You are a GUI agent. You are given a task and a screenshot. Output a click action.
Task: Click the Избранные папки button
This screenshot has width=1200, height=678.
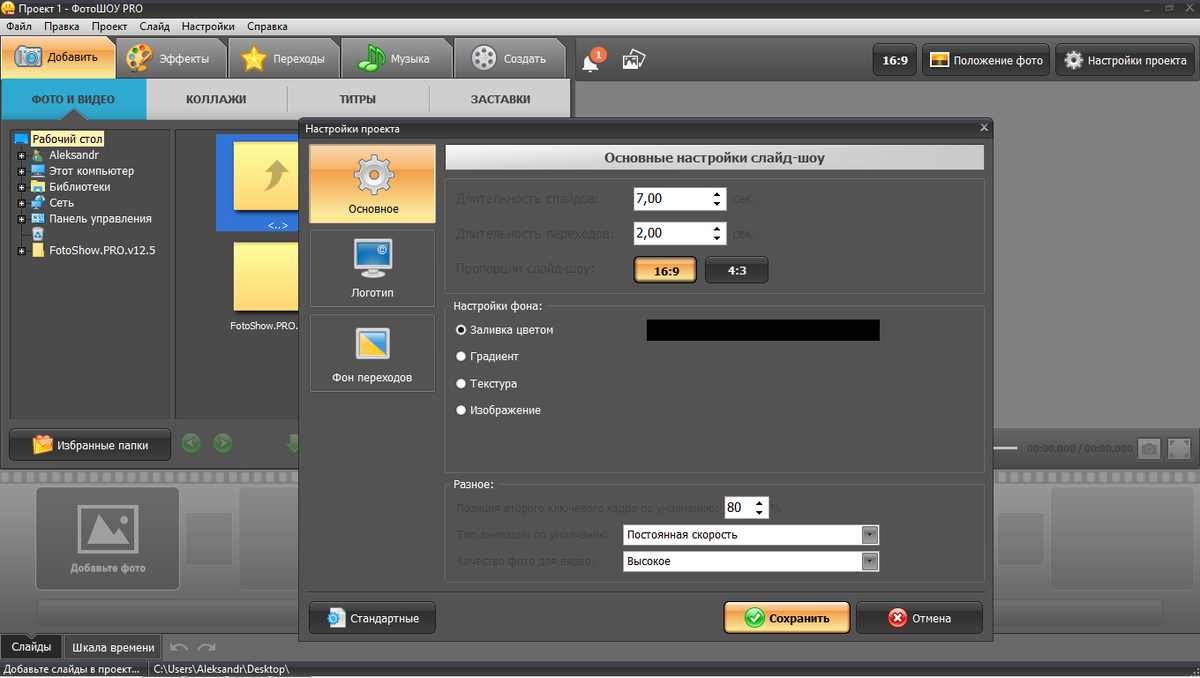click(90, 445)
